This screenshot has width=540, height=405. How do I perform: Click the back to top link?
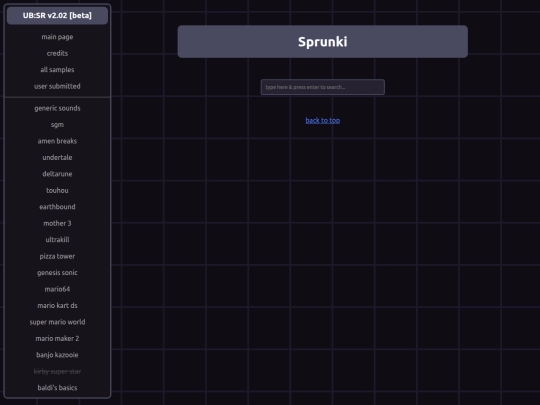pos(323,120)
